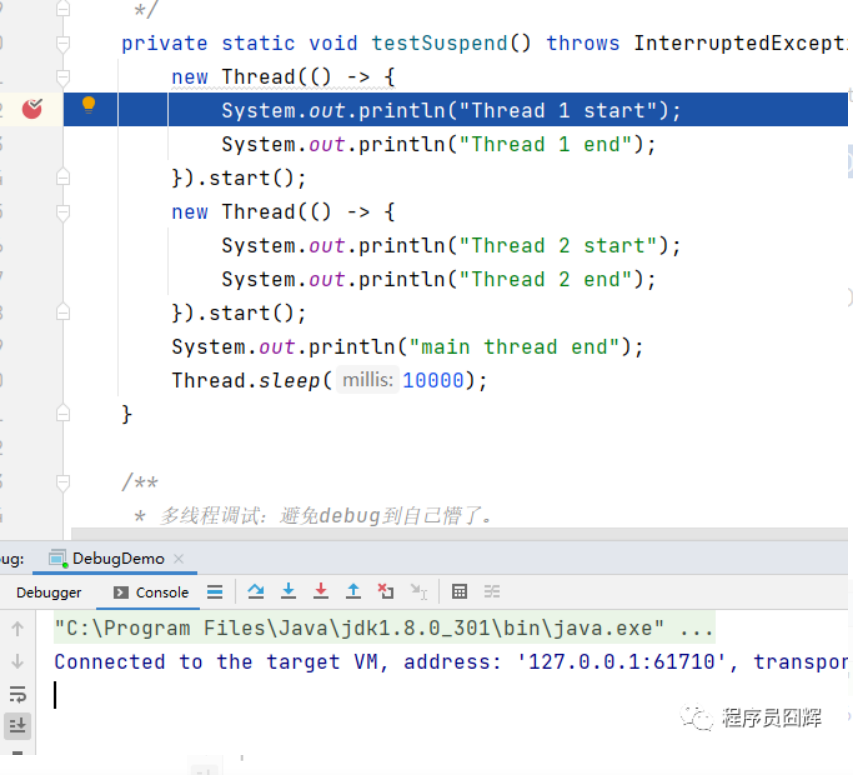The image size is (853, 782).
Task: Click the java.exe command line in console
Action: [x=384, y=629]
